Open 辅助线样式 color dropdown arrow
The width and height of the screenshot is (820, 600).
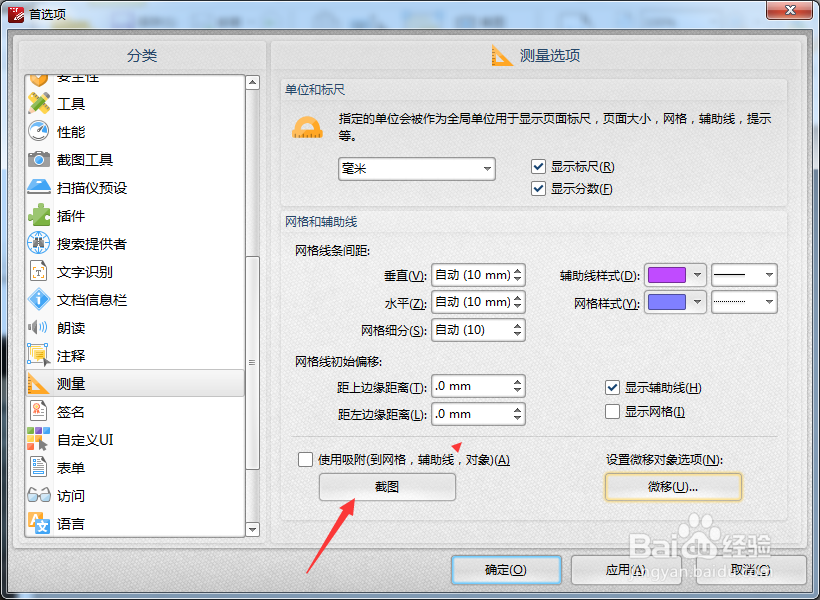[697, 275]
